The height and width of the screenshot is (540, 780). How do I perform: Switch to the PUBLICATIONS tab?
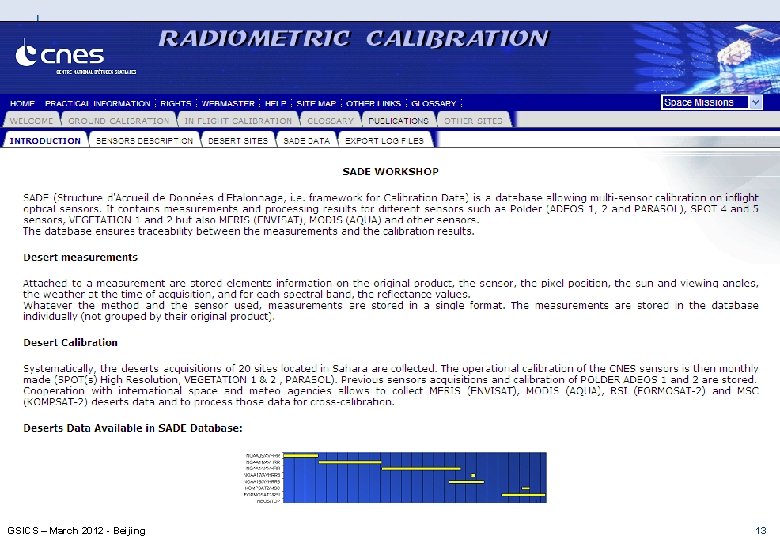click(398, 121)
